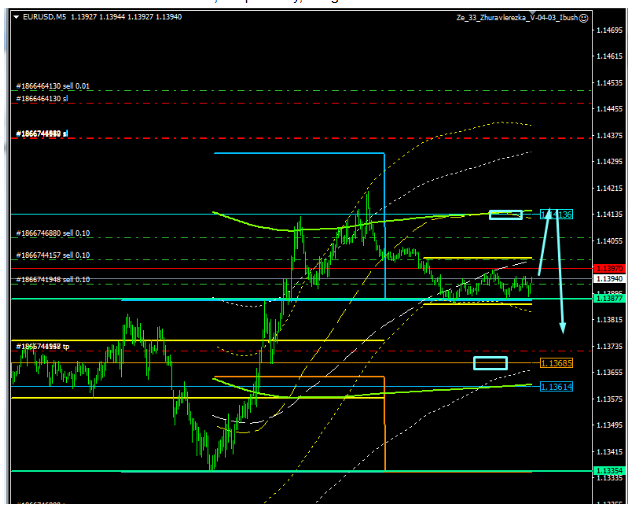636x513 pixels.
Task: Click 1.13655 on the price scale
Action: click(610, 373)
